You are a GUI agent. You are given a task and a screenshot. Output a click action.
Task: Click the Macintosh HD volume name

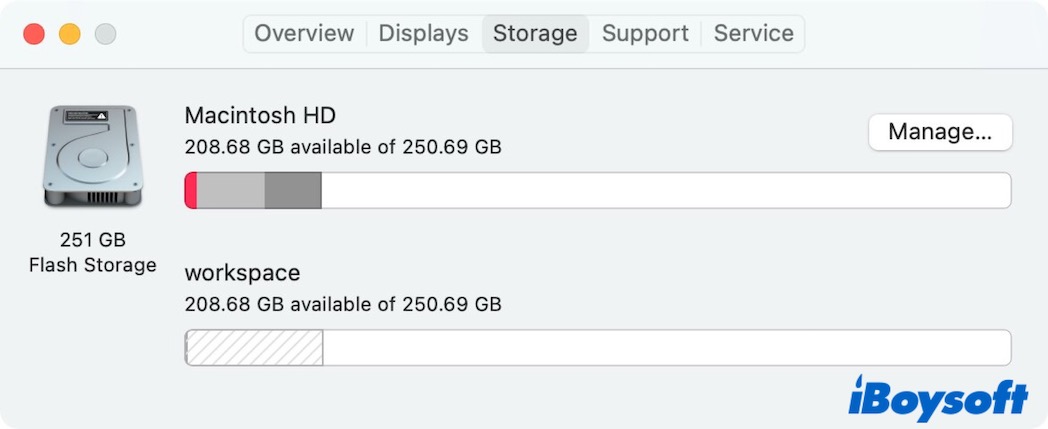pyautogui.click(x=266, y=115)
